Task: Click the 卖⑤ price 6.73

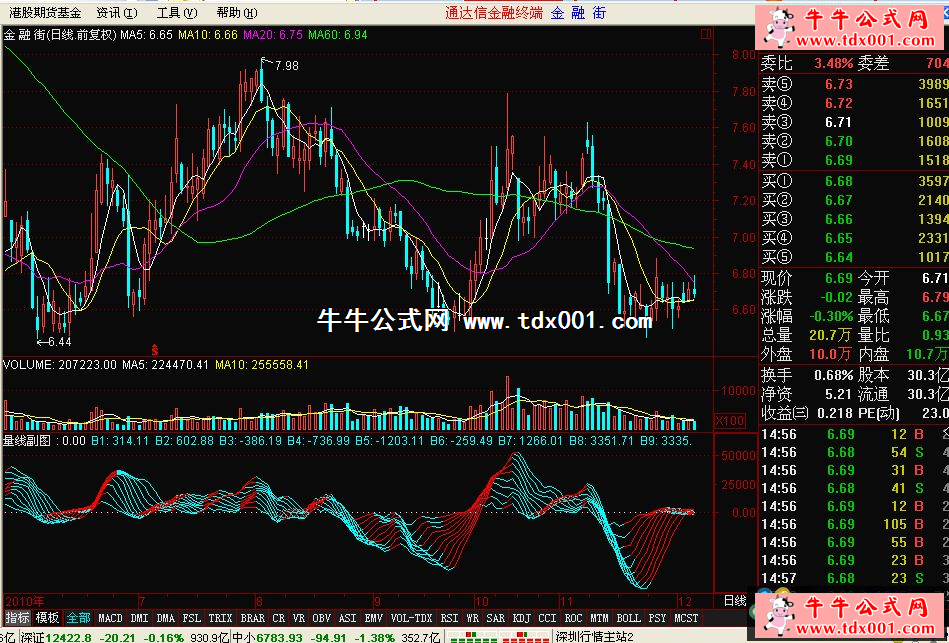Action: (x=839, y=84)
